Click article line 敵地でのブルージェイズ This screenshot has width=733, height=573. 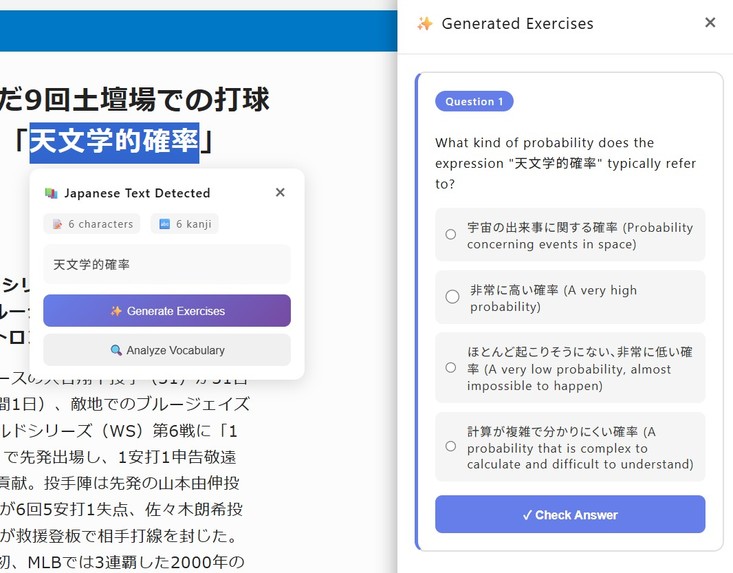[x=160, y=404]
